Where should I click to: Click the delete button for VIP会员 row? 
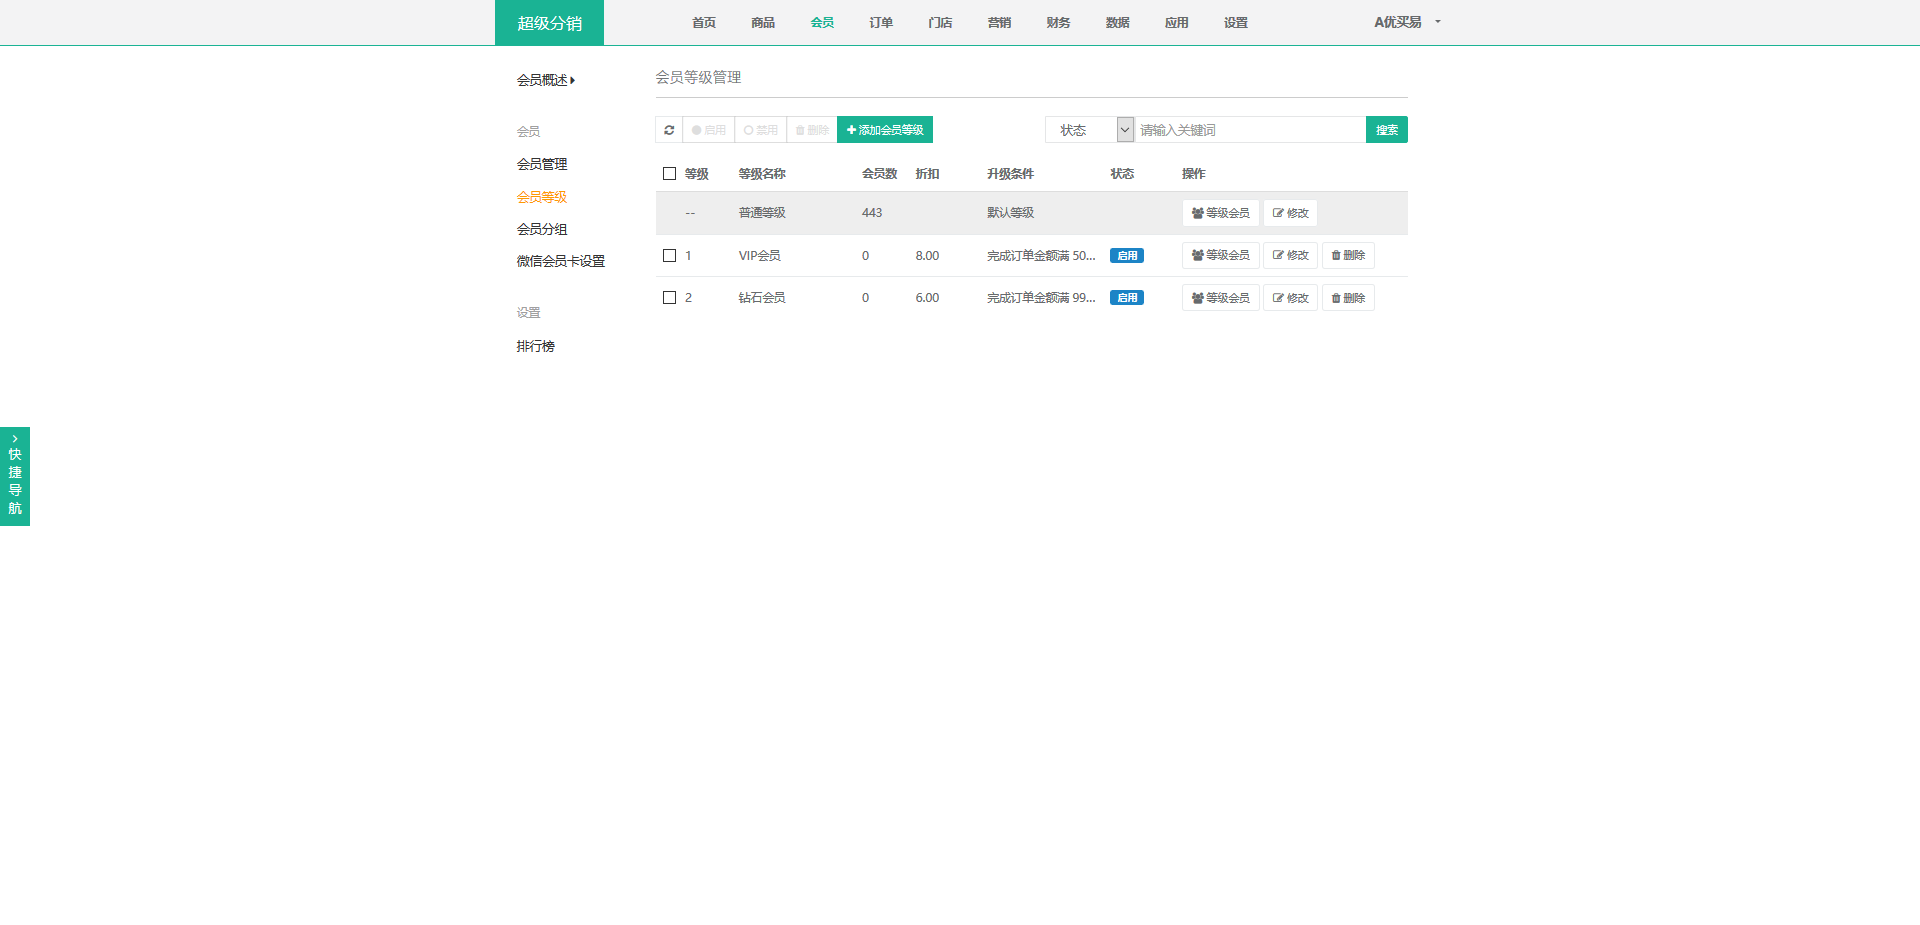pos(1347,256)
